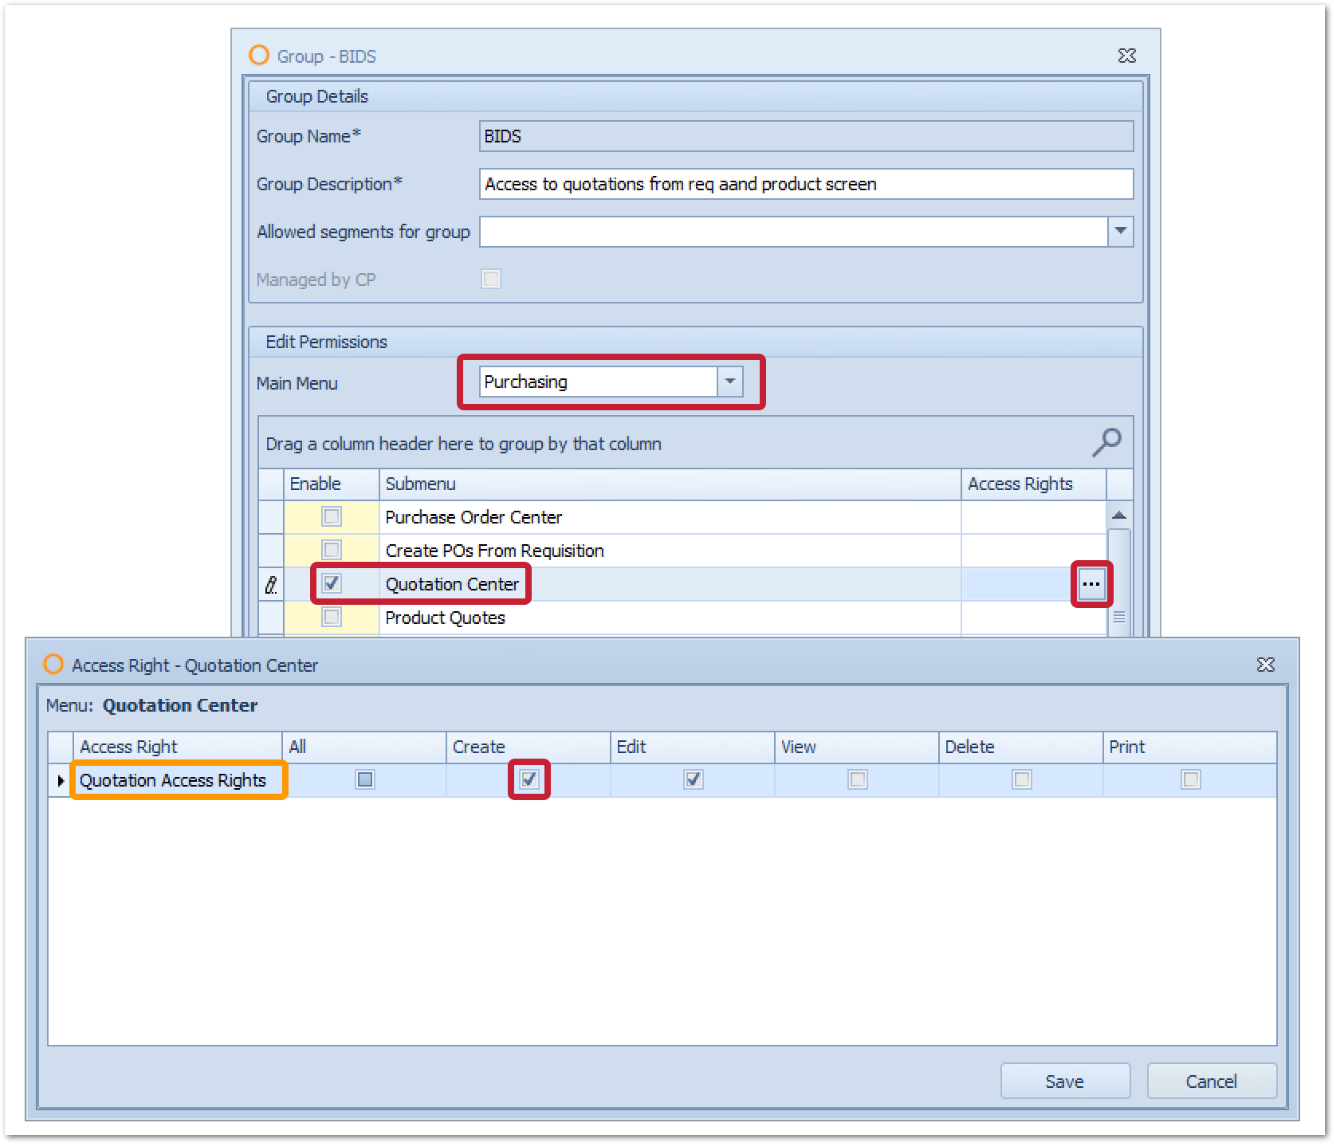Open the Allowed segments for group dropdown

tap(1120, 231)
